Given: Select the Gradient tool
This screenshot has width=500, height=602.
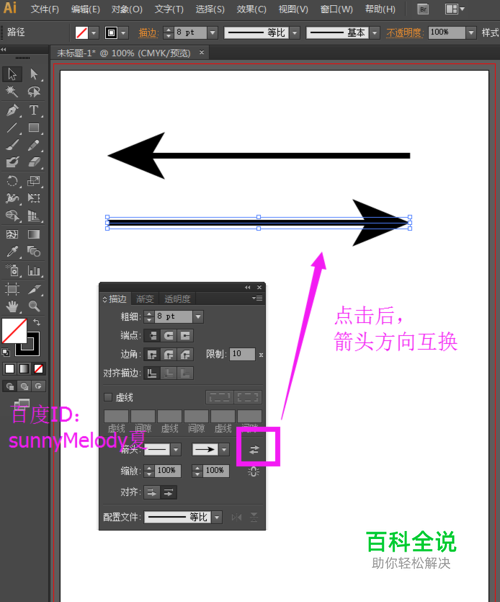Looking at the screenshot, I should (34, 234).
